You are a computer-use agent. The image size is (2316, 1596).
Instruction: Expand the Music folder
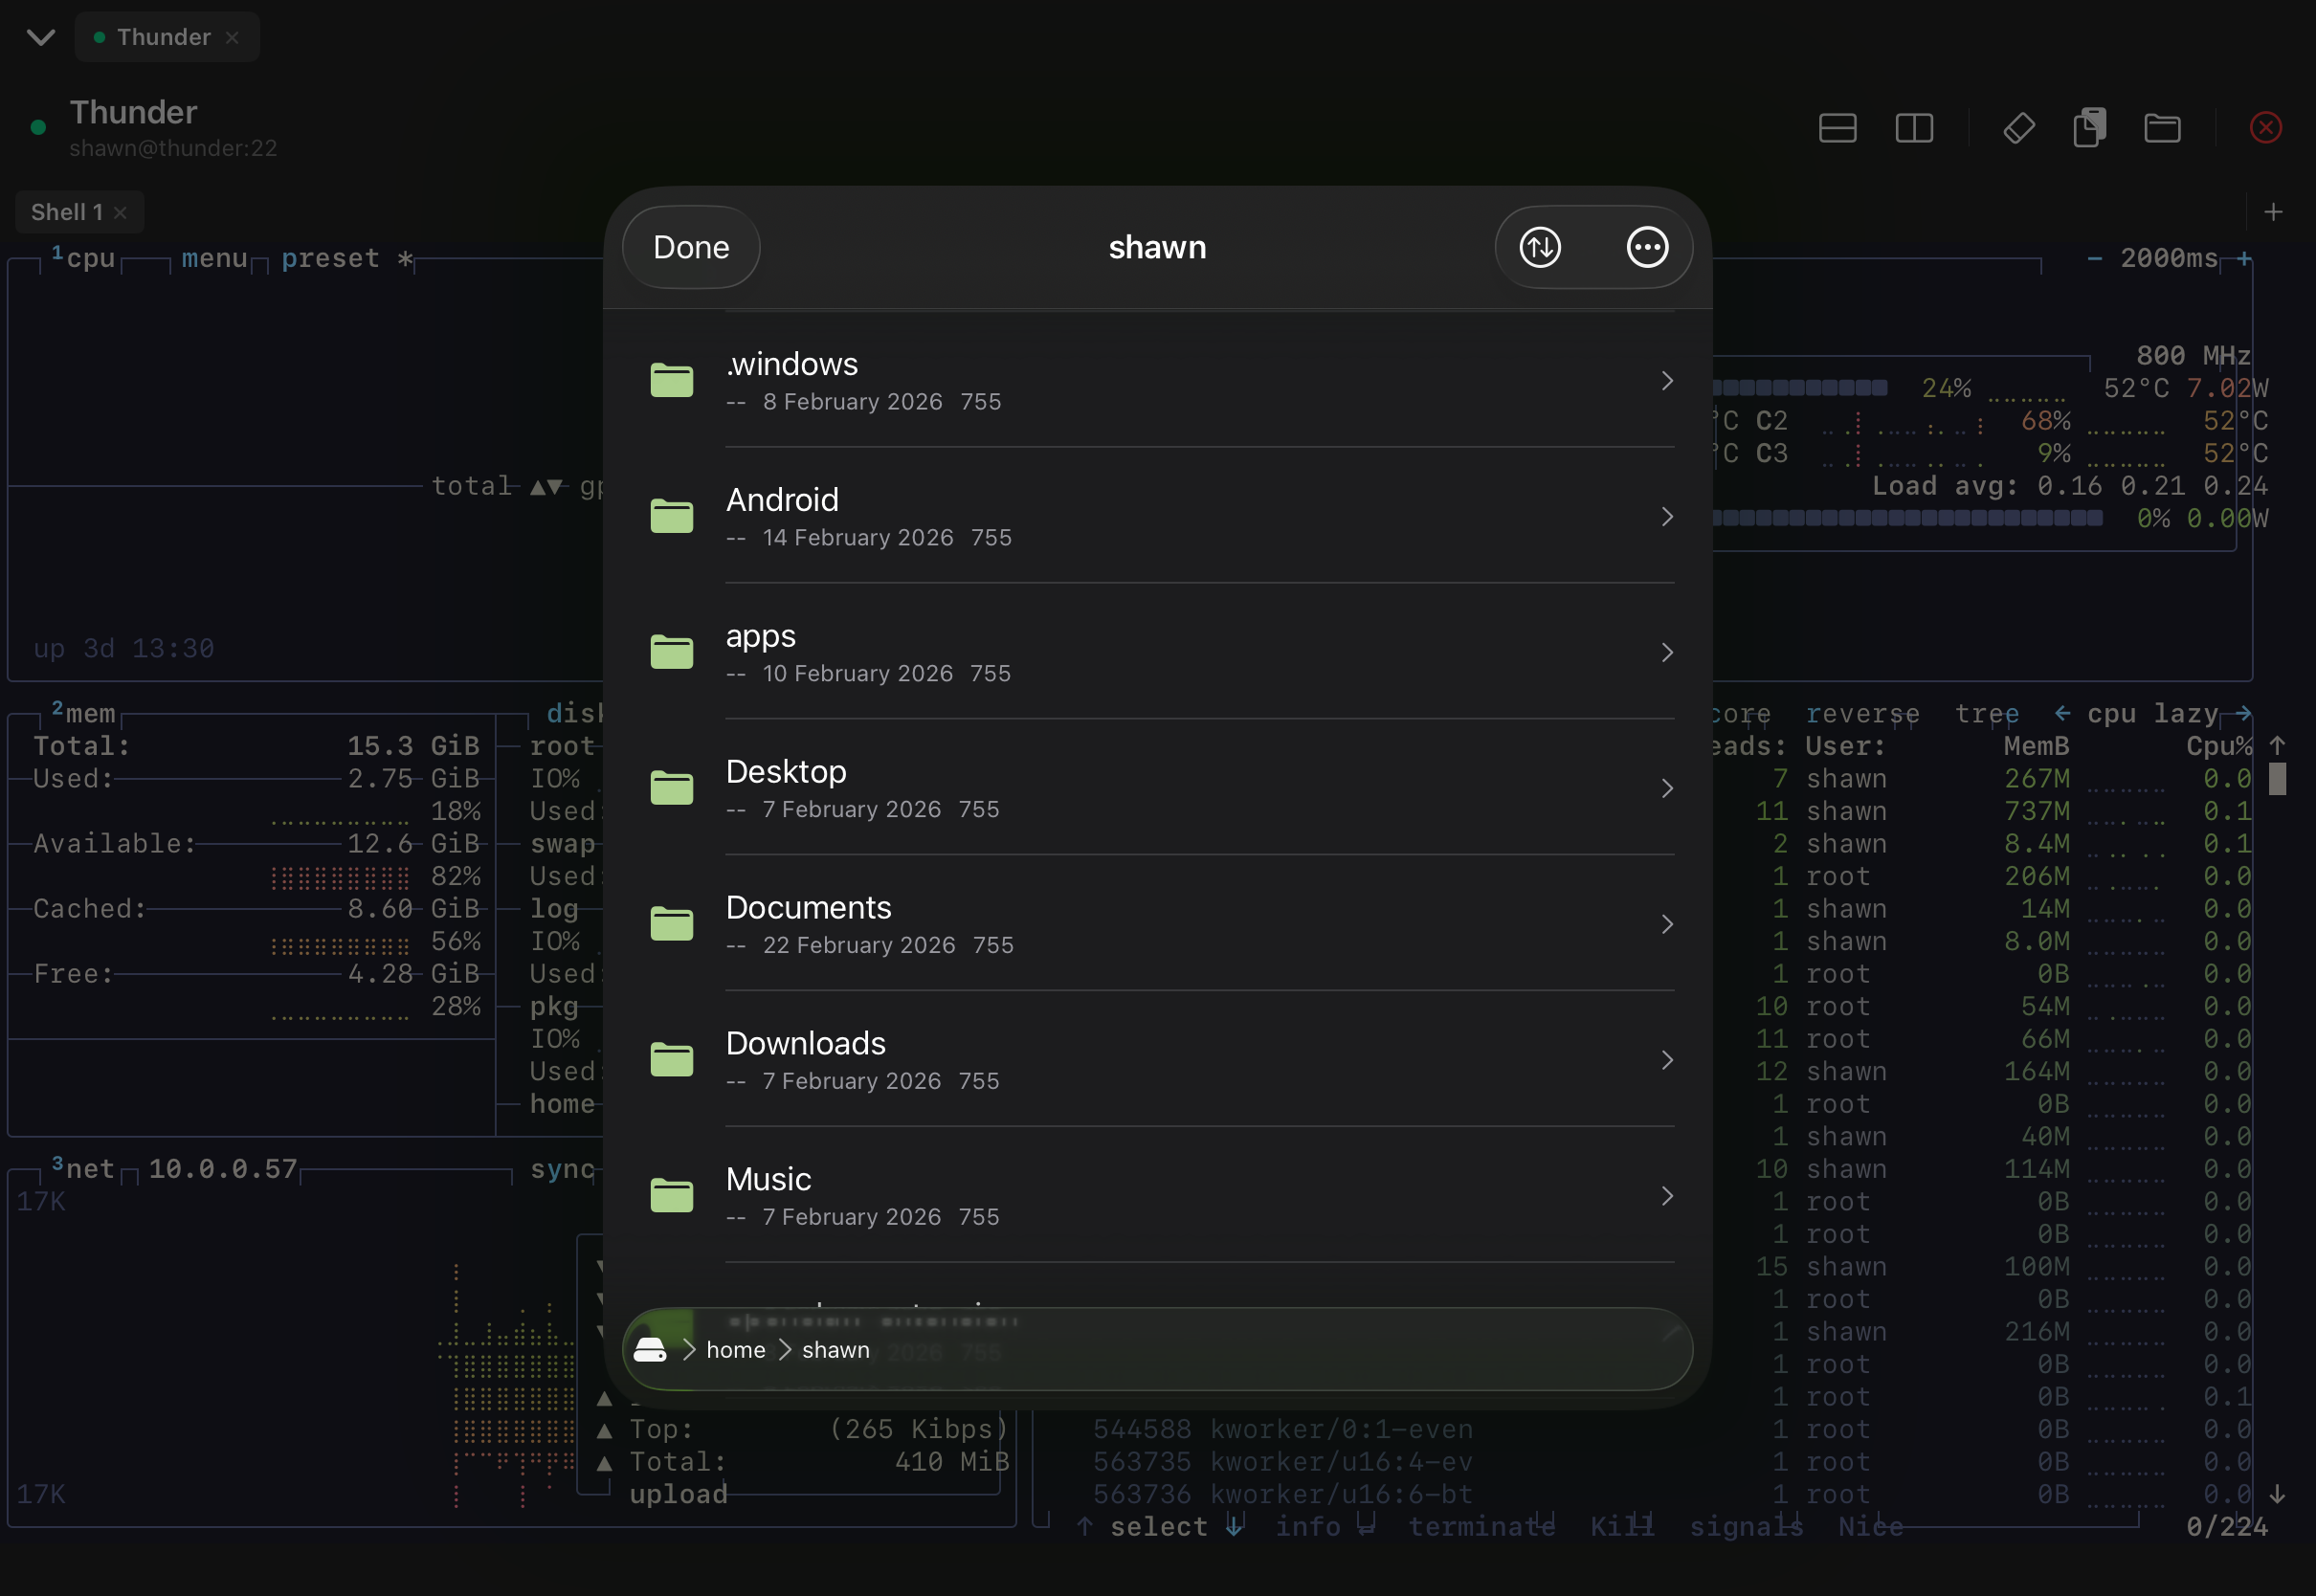pos(1666,1196)
